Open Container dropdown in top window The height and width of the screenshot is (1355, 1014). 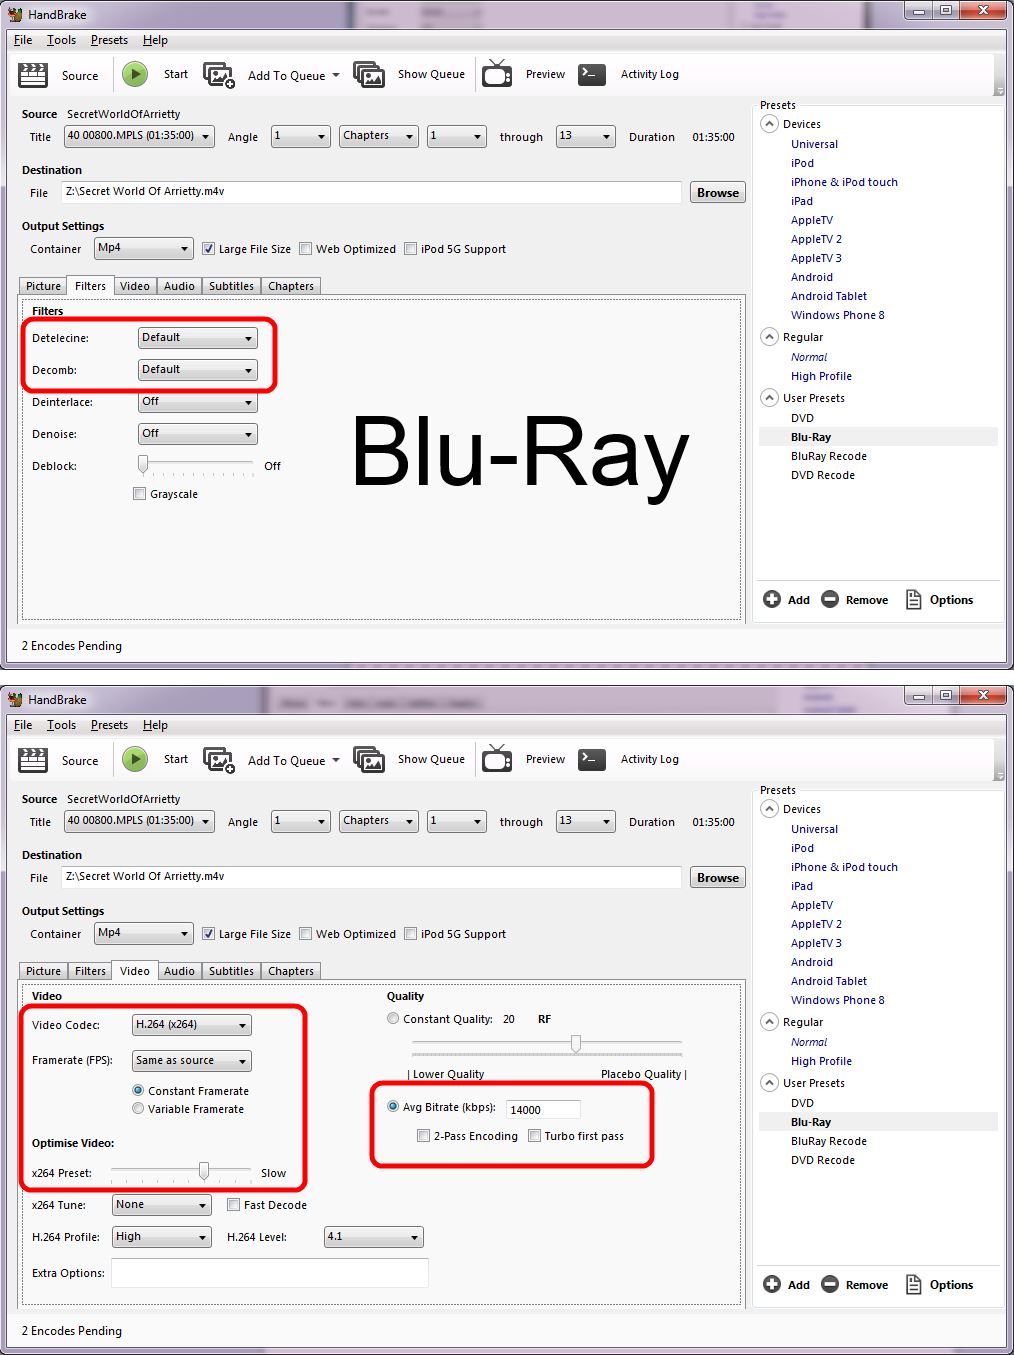click(x=143, y=248)
